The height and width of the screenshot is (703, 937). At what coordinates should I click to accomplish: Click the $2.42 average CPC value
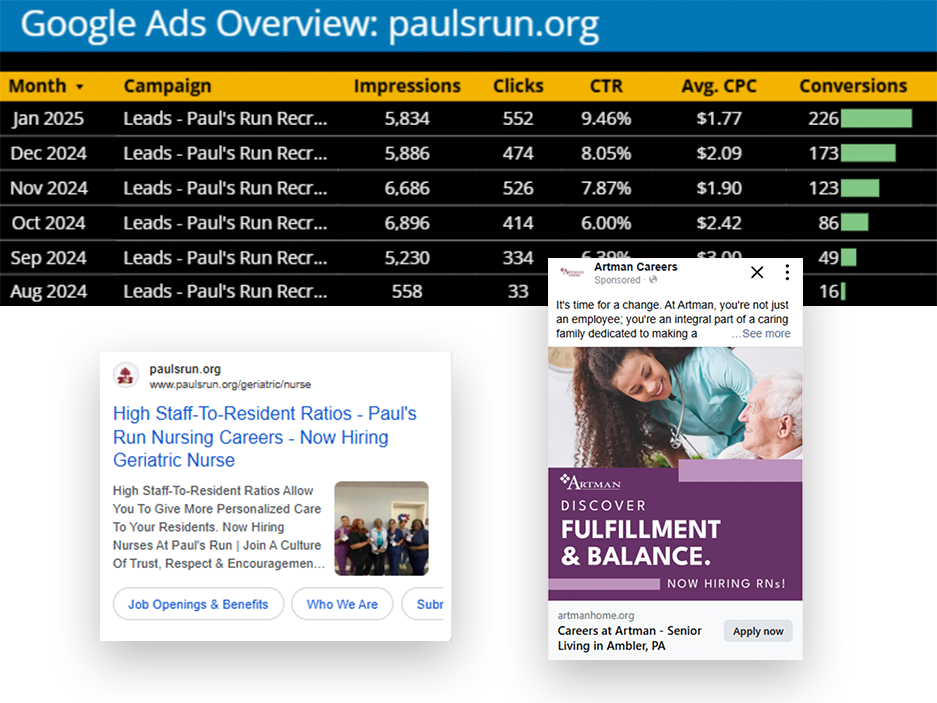(x=719, y=223)
